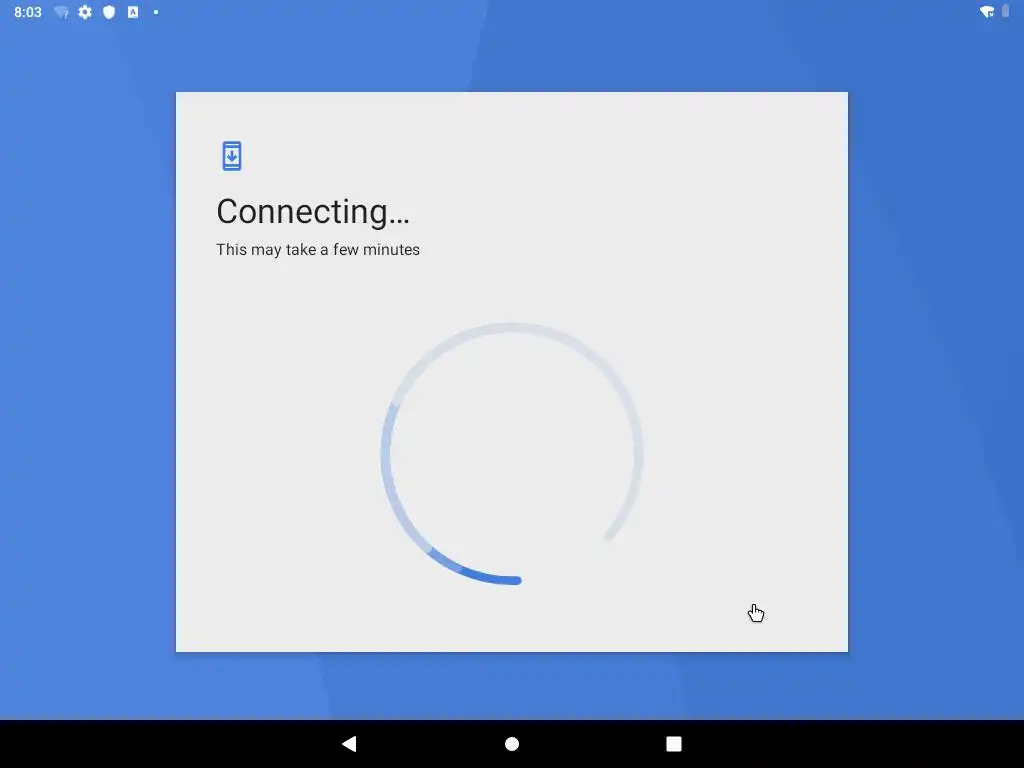Click the black navigation bar's empty left area
This screenshot has width=1024, height=768.
click(x=163, y=744)
